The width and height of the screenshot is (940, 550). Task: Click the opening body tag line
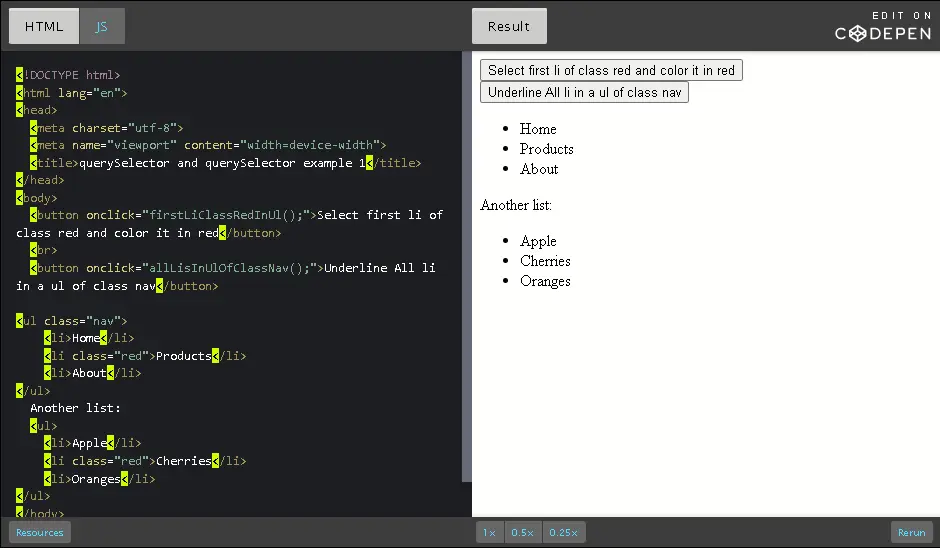(37, 198)
